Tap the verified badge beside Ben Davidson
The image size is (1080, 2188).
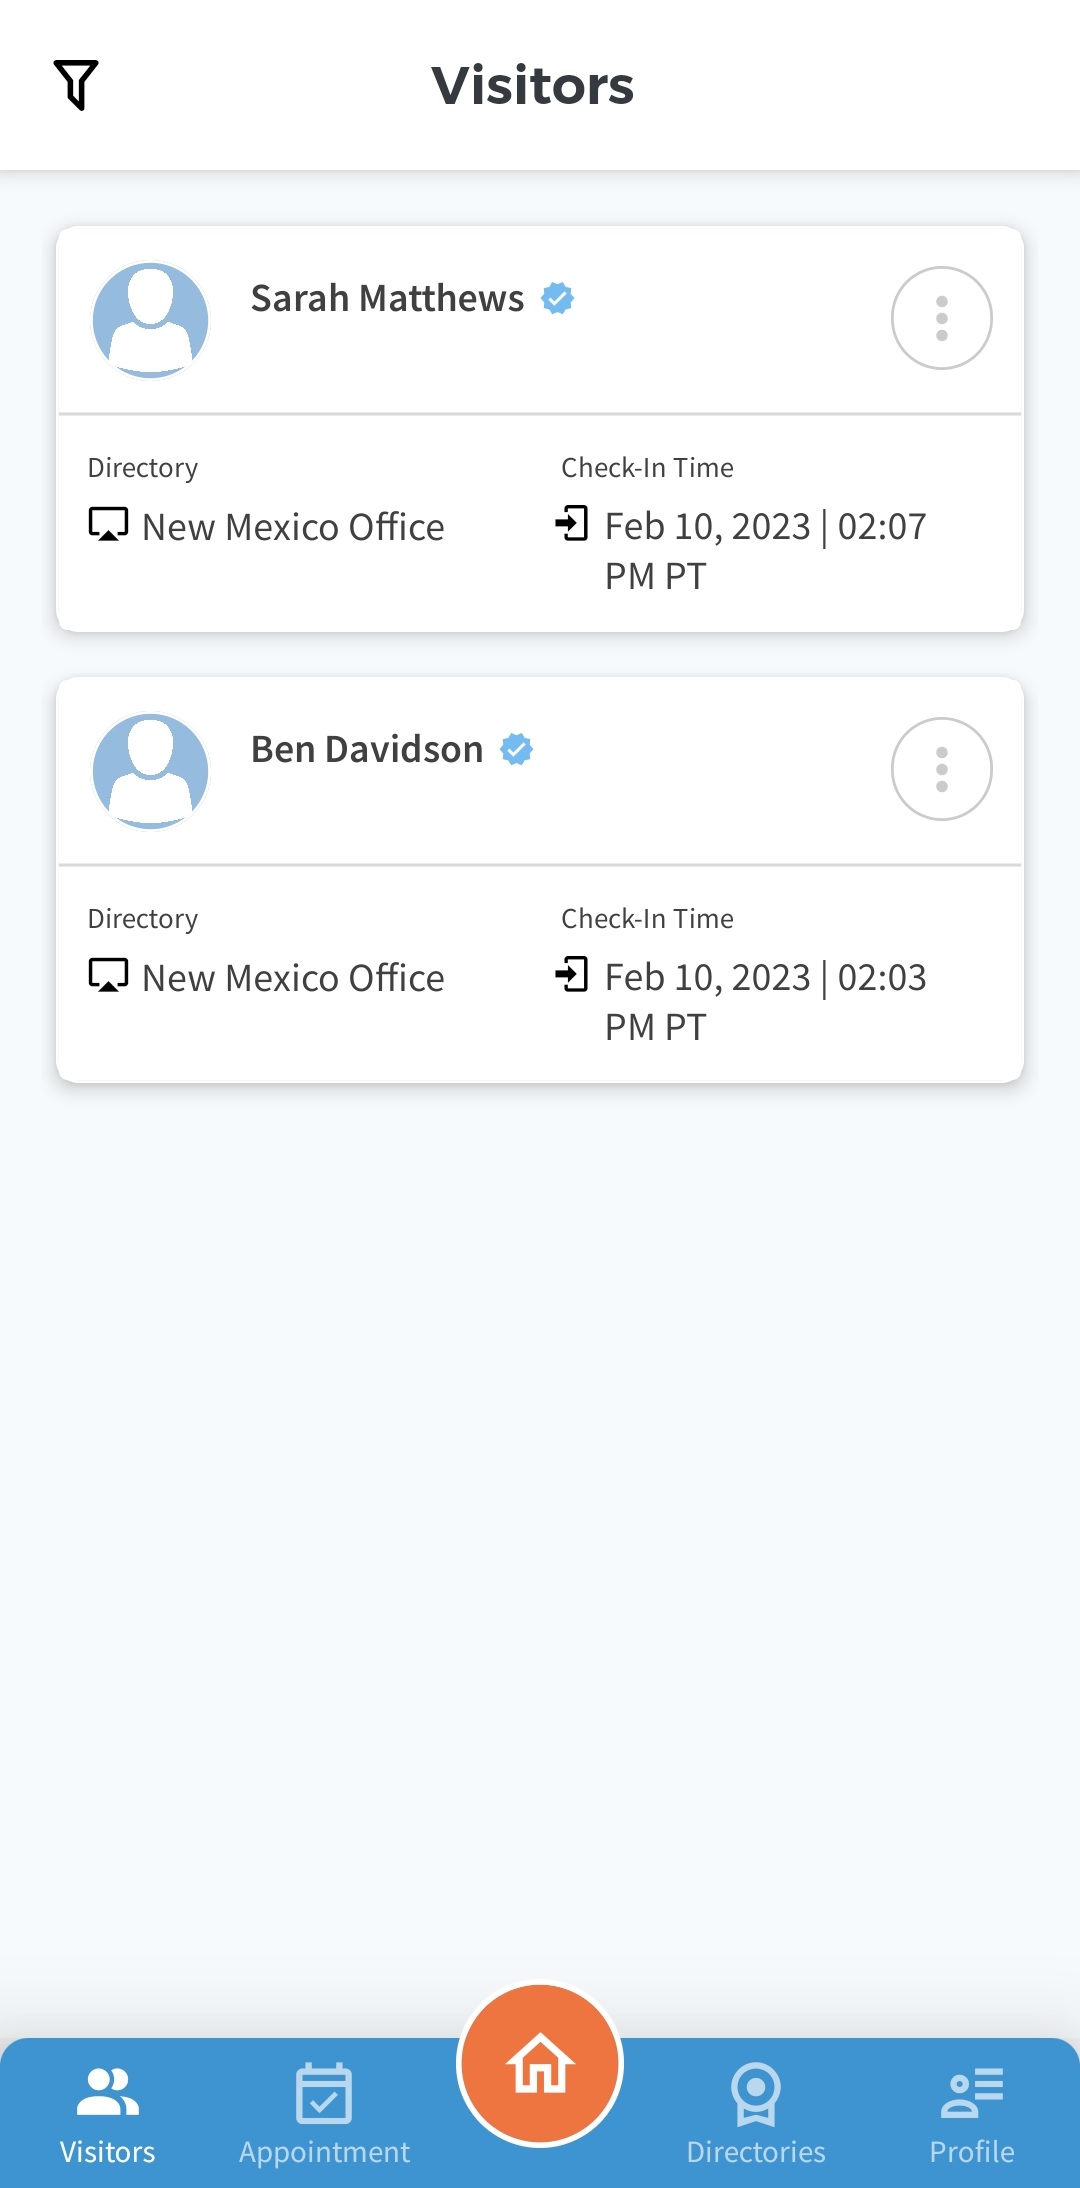[516, 749]
